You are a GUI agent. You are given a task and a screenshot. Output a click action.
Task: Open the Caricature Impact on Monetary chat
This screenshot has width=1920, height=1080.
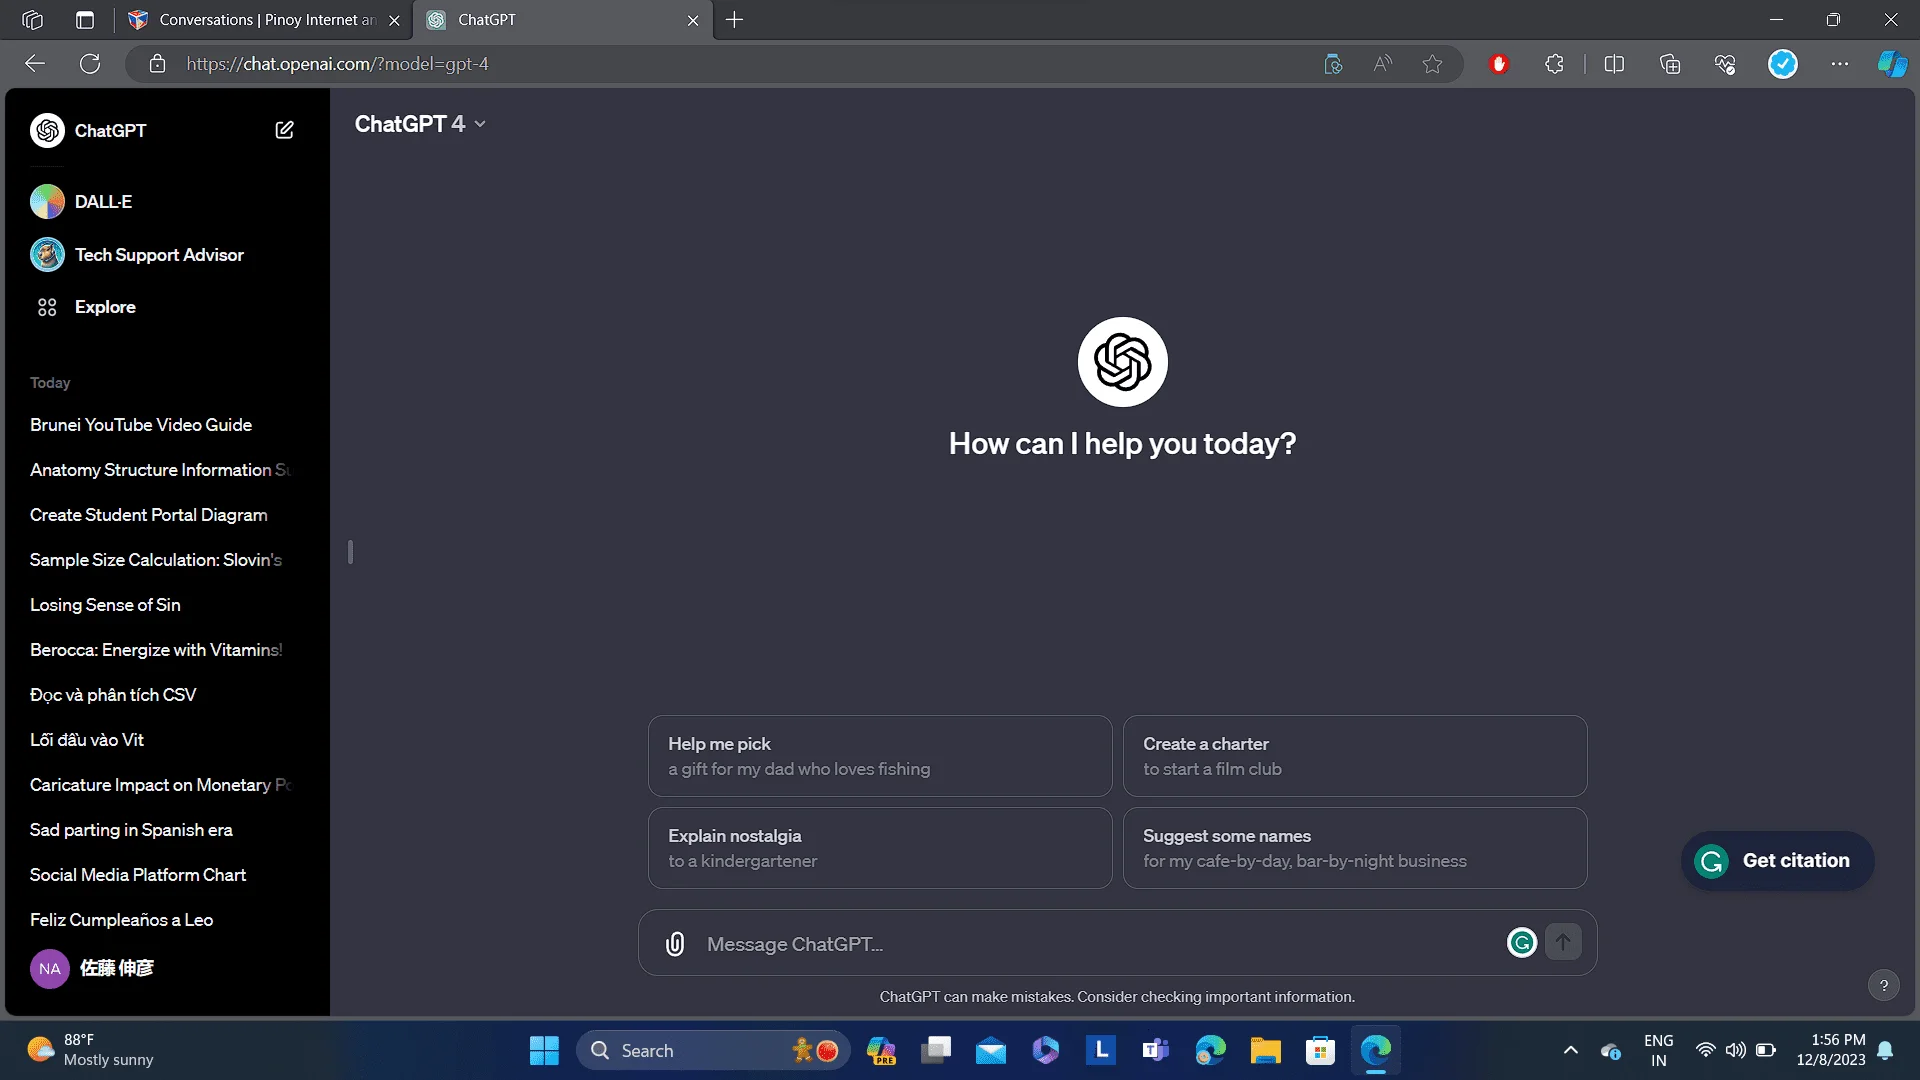click(162, 785)
